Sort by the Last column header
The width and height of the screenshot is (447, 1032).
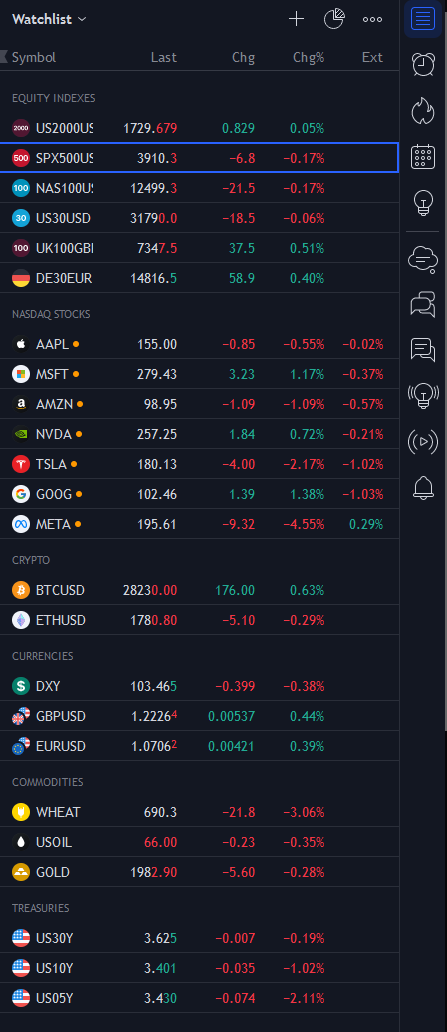164,57
